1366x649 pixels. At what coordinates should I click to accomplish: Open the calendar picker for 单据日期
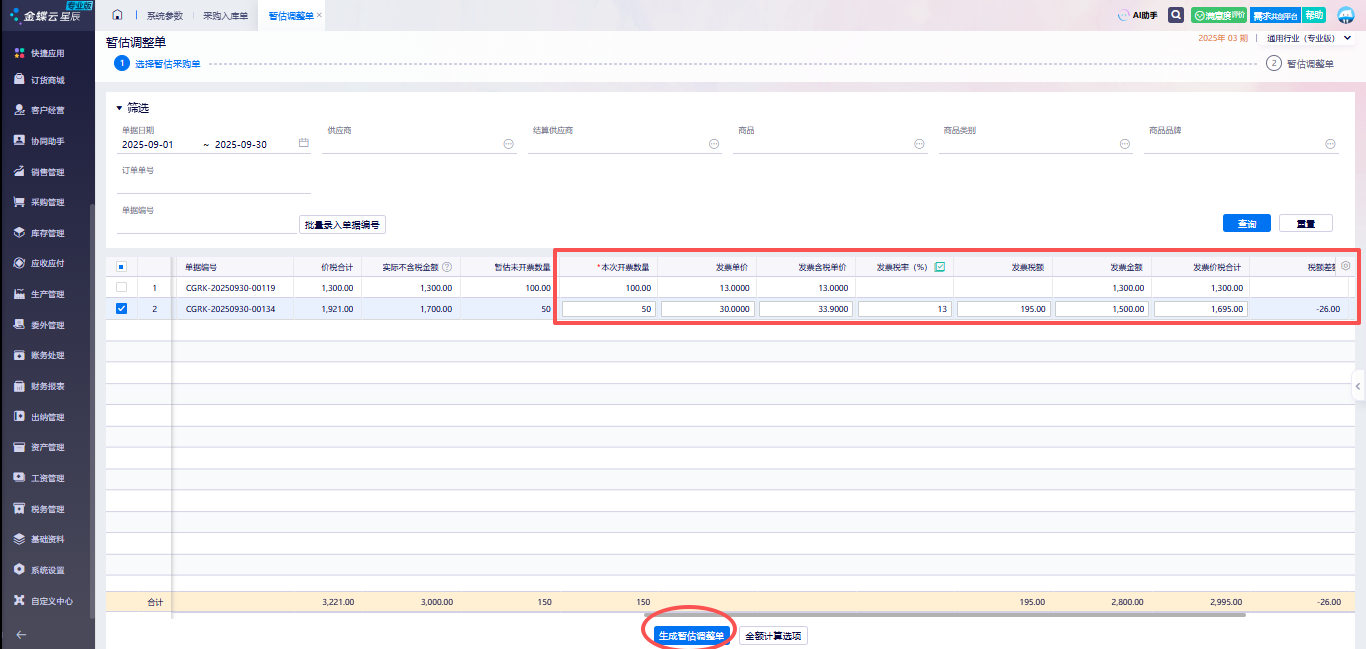304,144
